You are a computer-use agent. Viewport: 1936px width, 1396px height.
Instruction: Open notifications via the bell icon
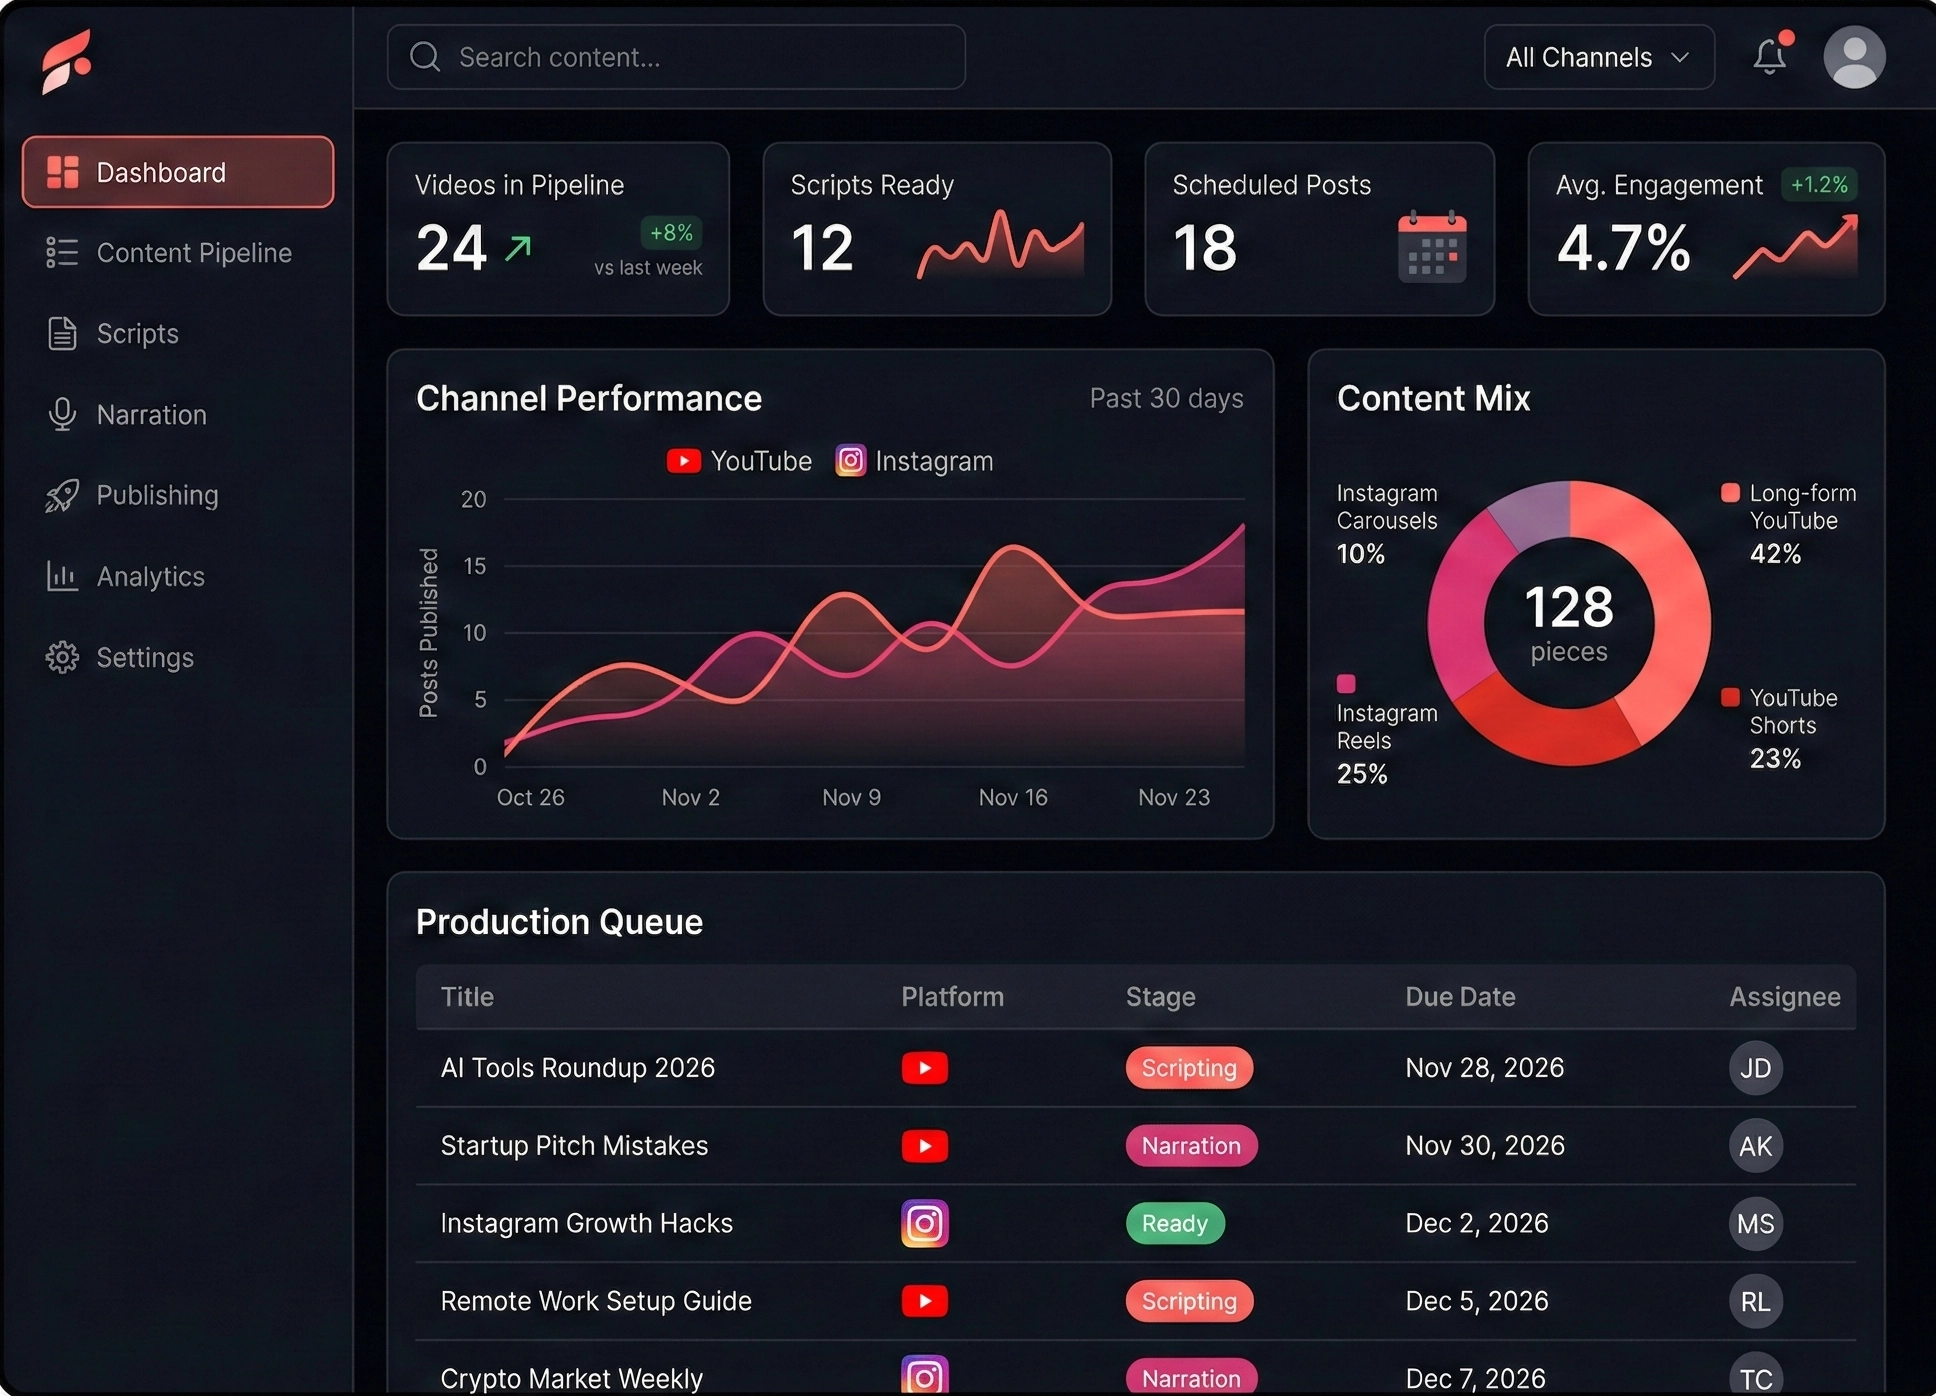point(1769,57)
